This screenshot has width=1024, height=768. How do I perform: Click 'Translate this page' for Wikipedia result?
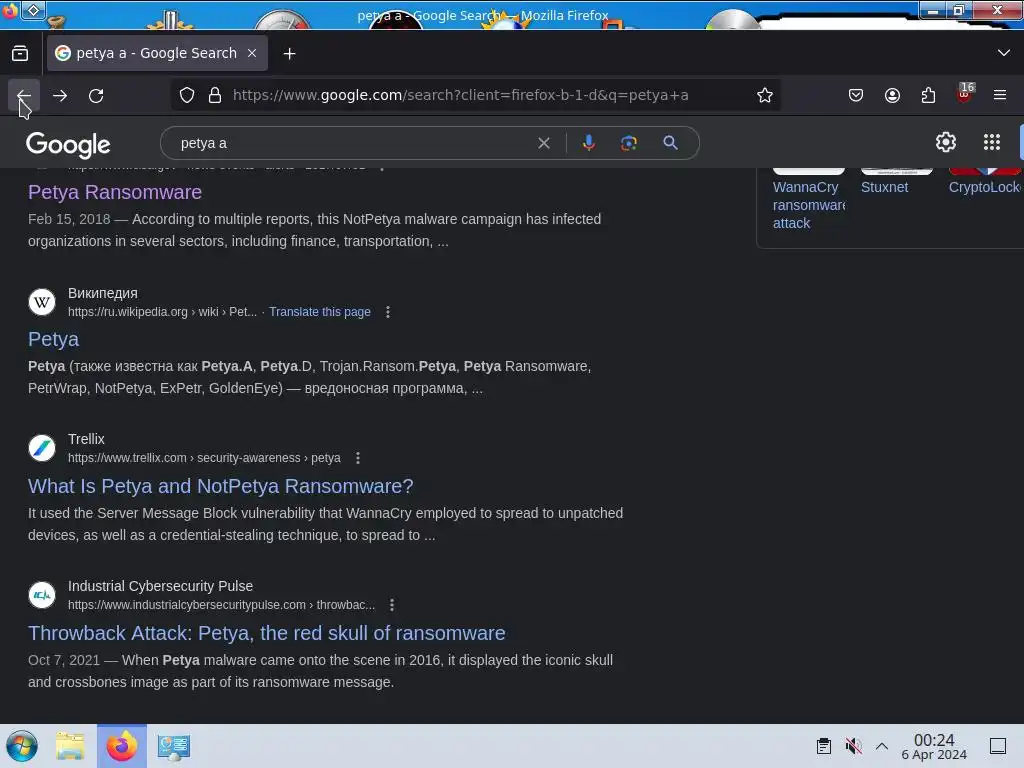(320, 312)
